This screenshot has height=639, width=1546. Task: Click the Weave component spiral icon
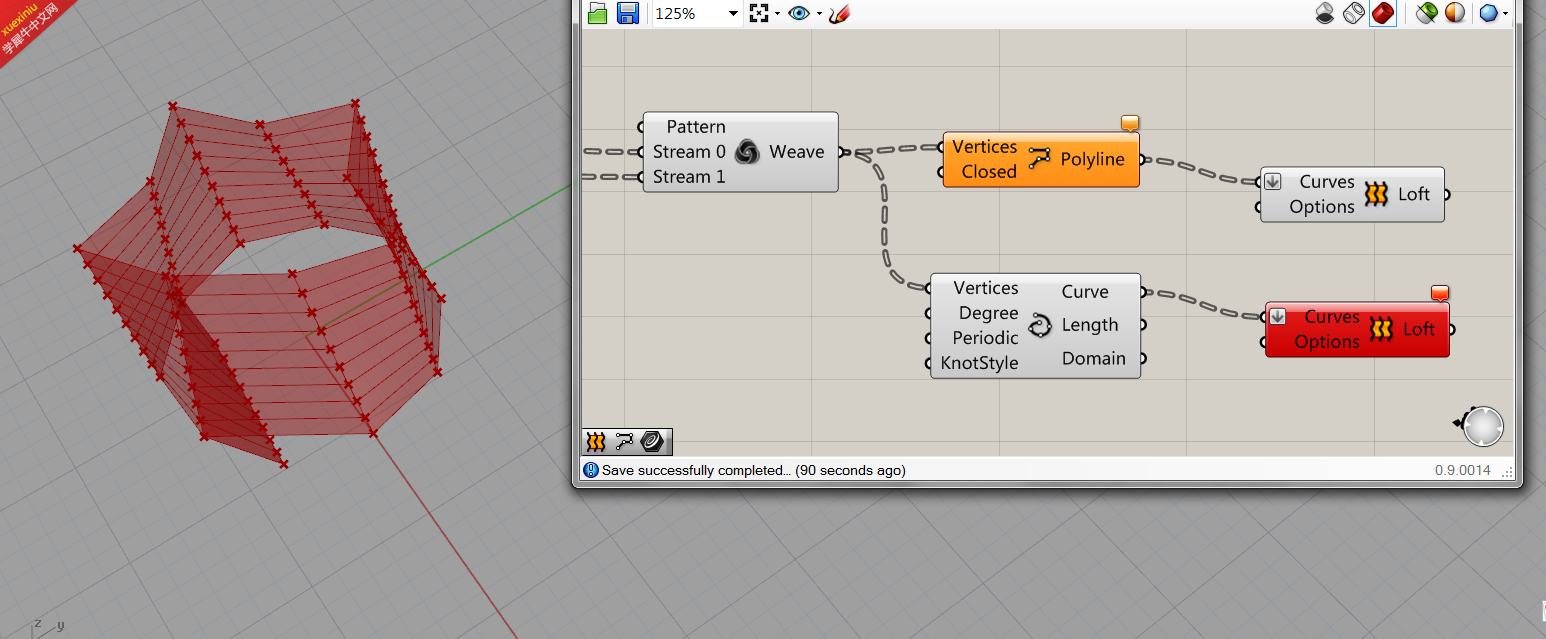(747, 152)
